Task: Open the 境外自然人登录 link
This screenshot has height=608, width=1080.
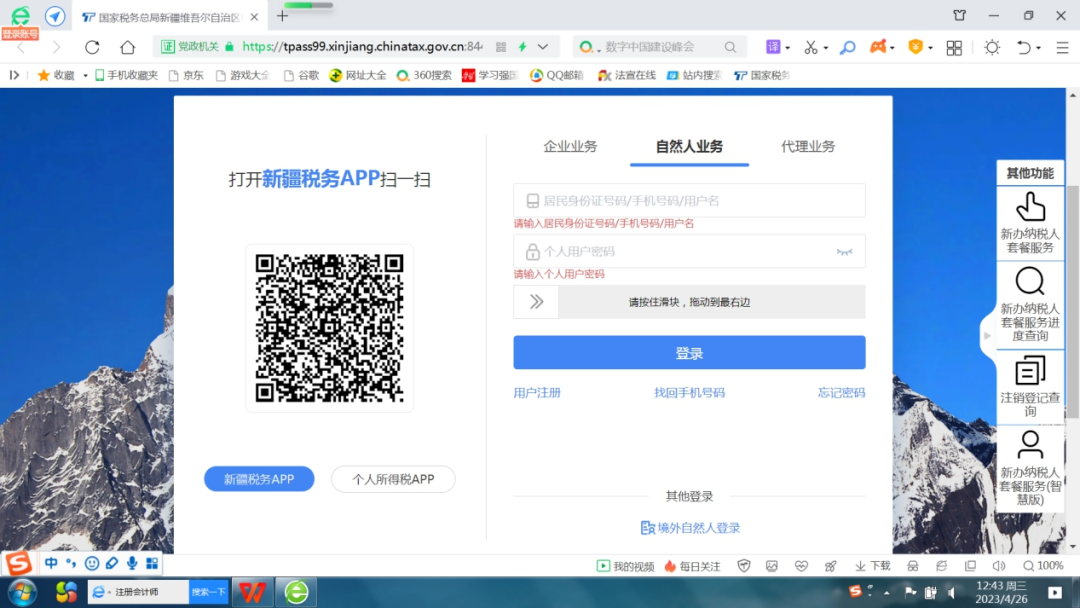Action: point(690,527)
